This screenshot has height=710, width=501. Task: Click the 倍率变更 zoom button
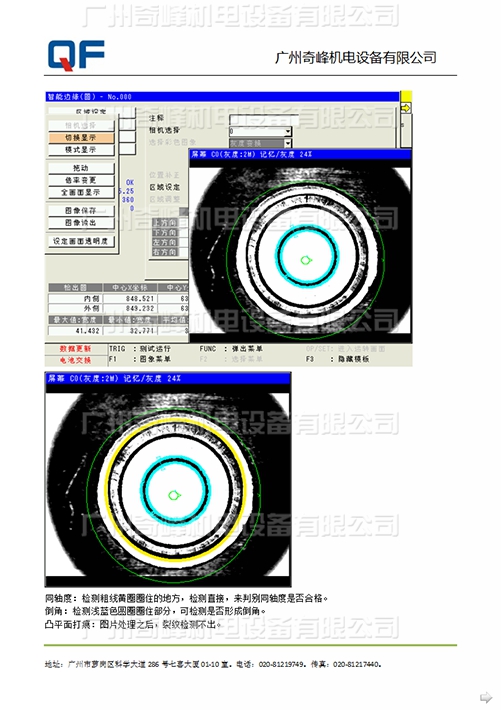(x=81, y=180)
